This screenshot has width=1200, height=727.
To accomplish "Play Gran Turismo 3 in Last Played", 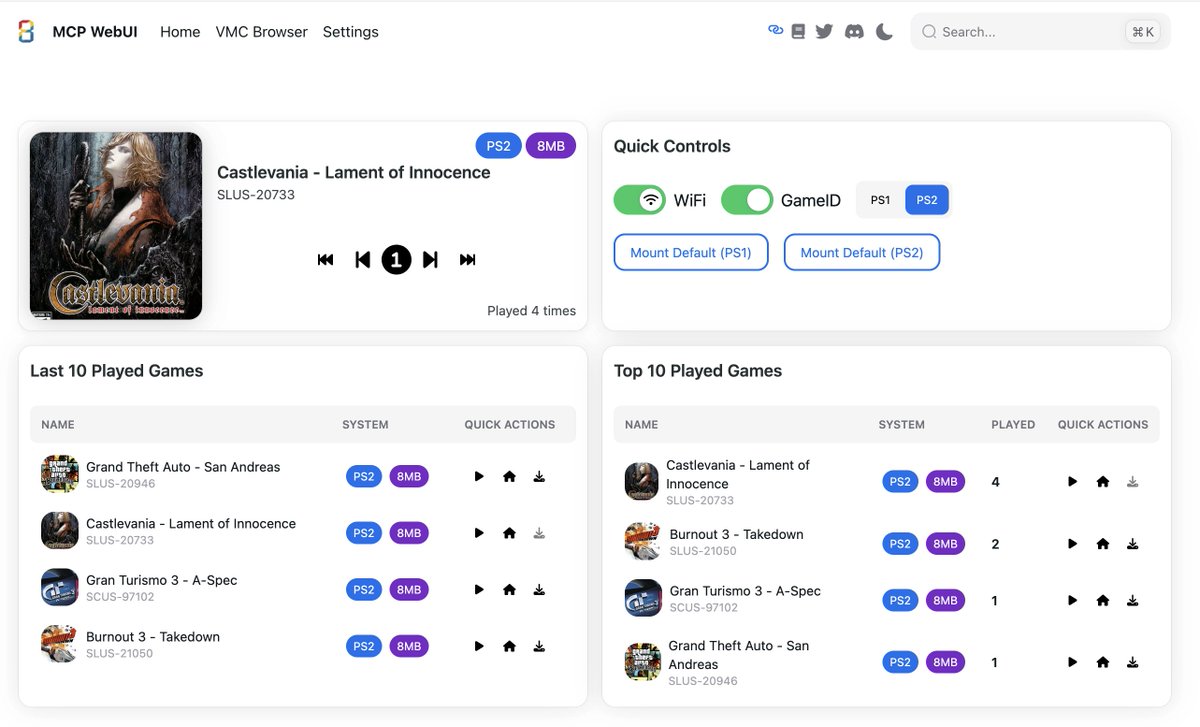I will click(479, 590).
